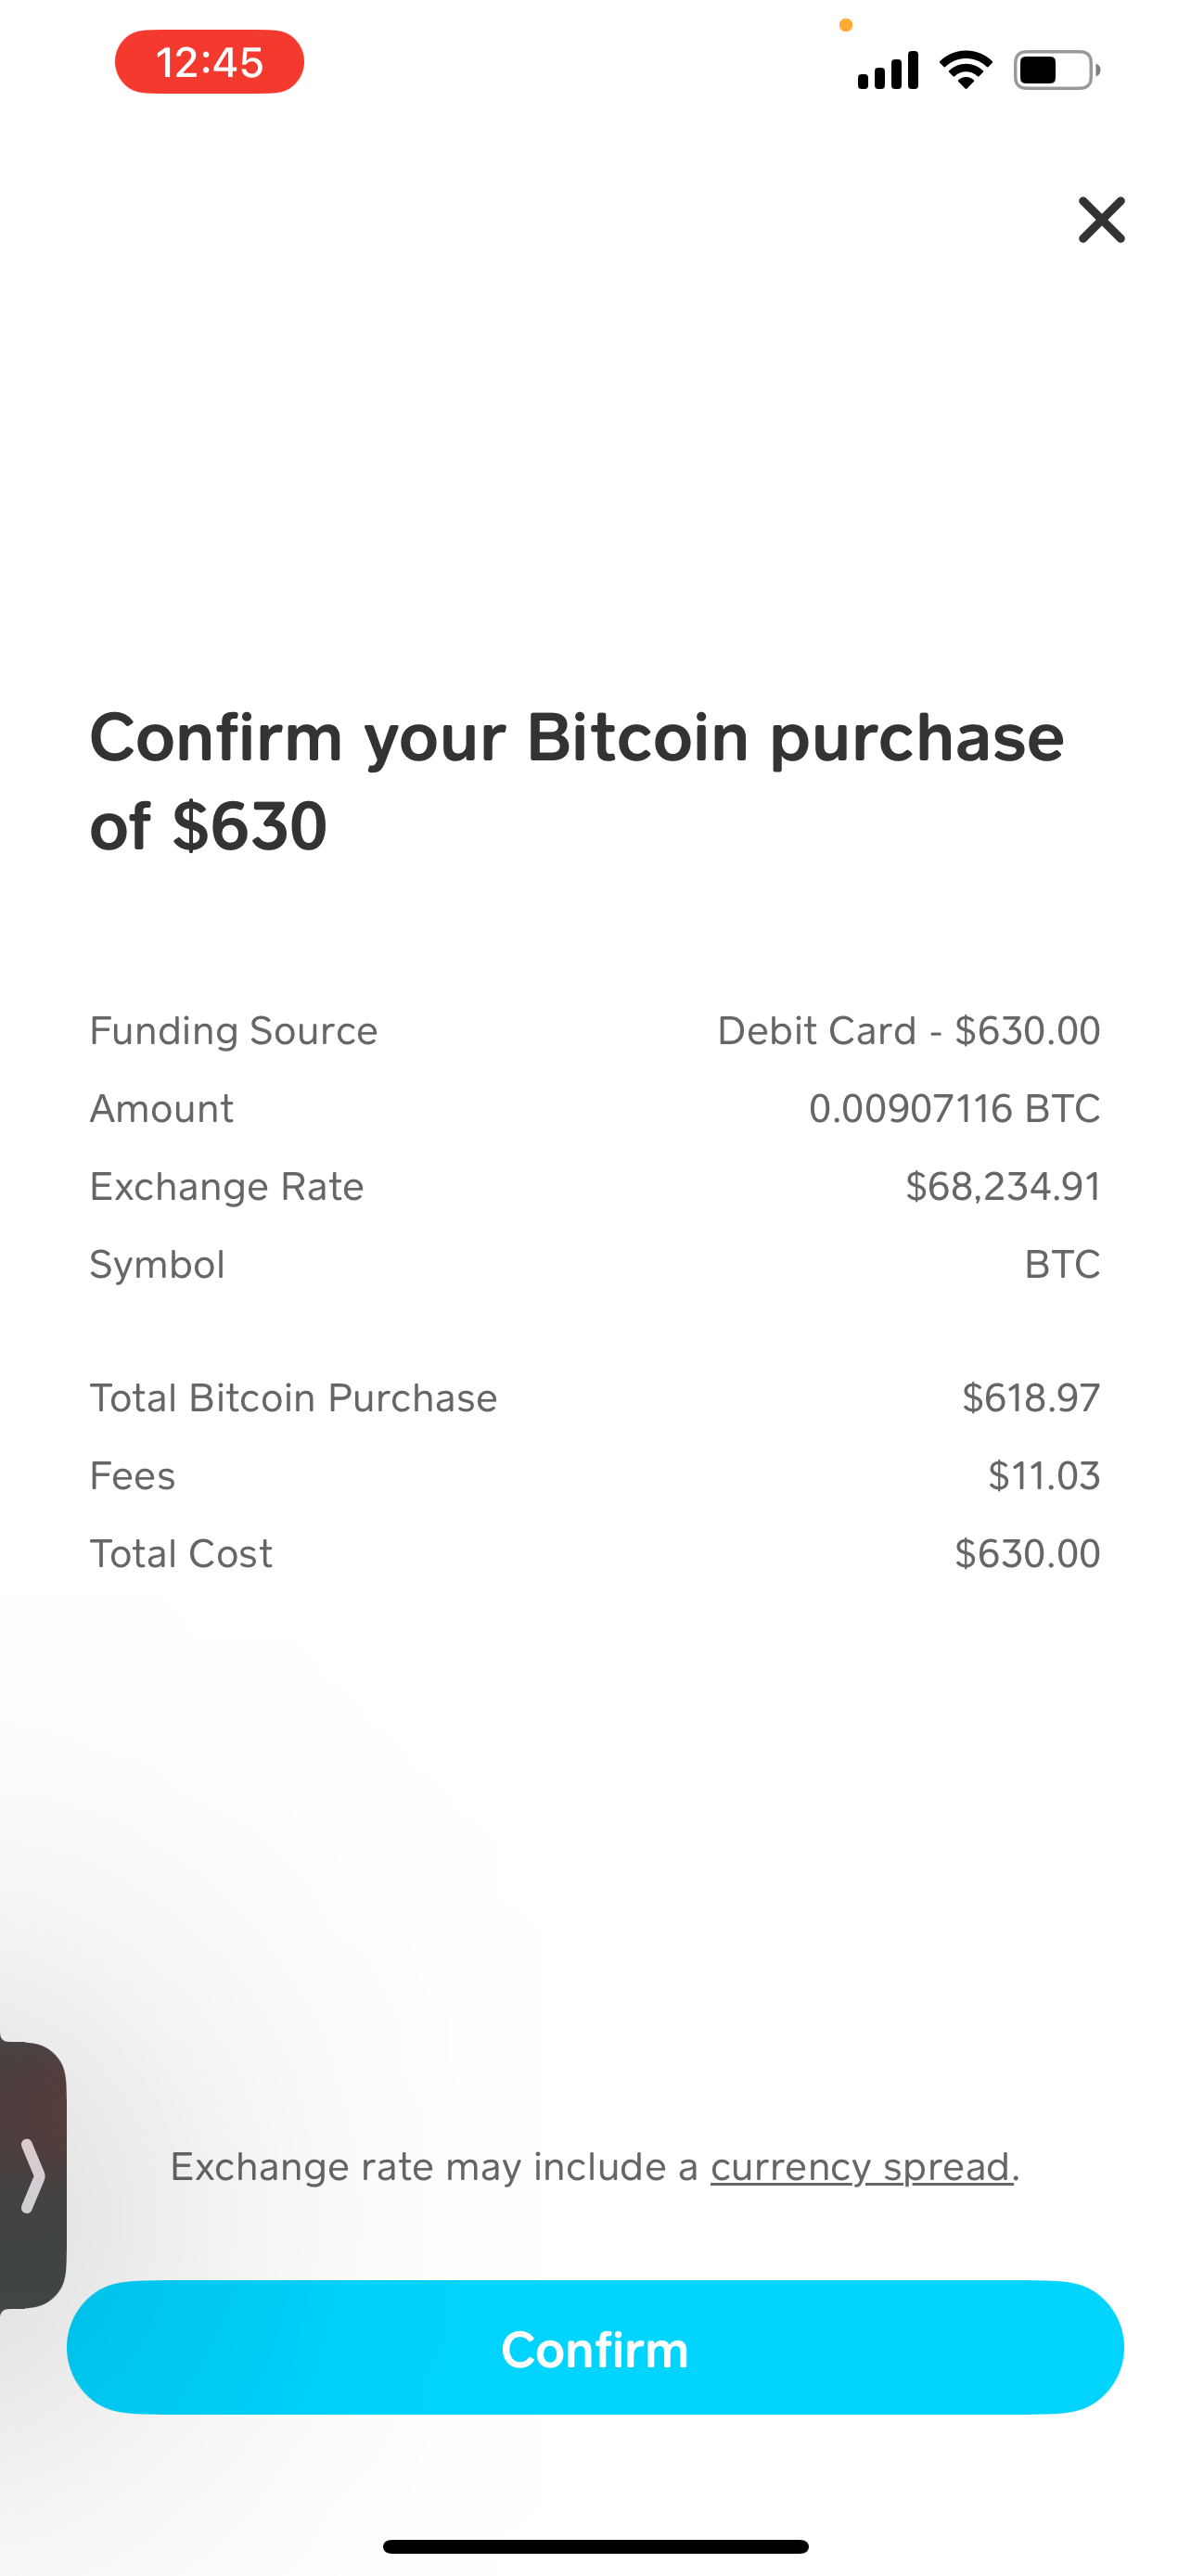This screenshot has height=2576, width=1191.
Task: Close the Bitcoin purchase confirmation screen
Action: pyautogui.click(x=1101, y=220)
